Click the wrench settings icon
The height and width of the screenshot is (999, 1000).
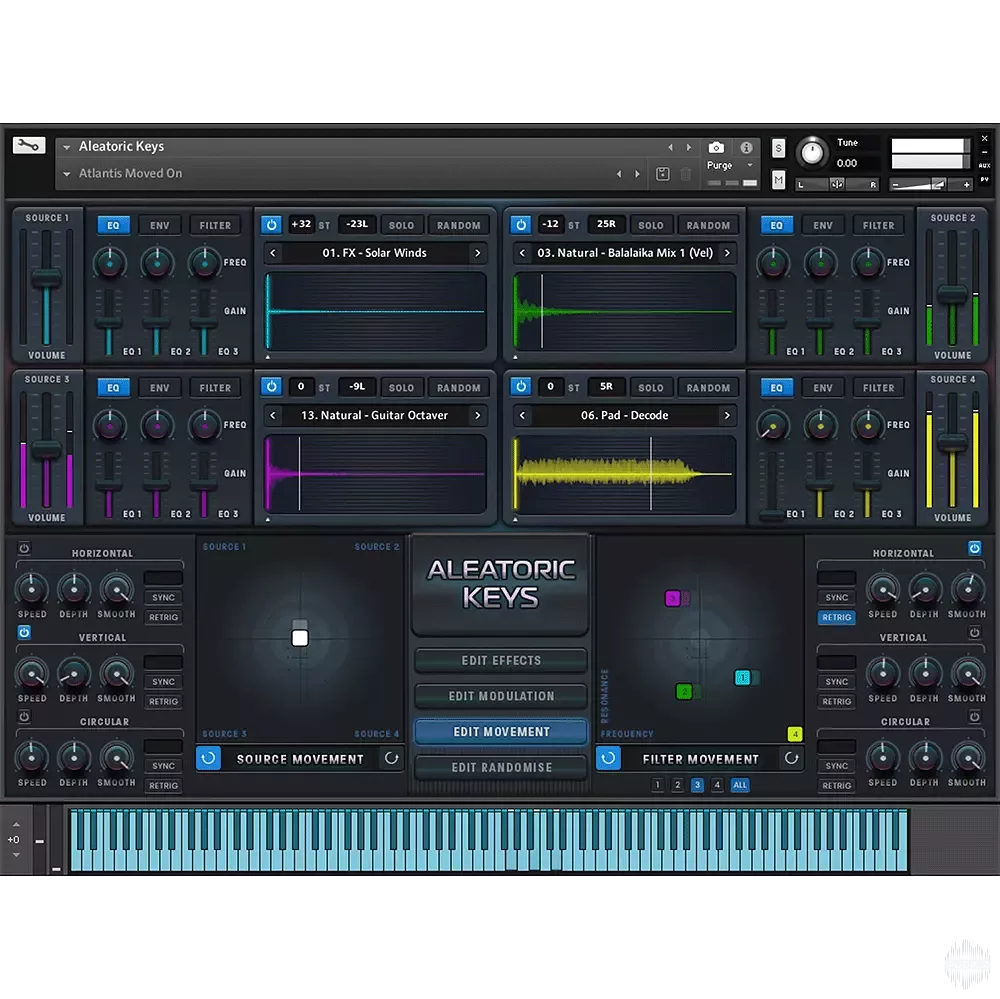pos(29,146)
